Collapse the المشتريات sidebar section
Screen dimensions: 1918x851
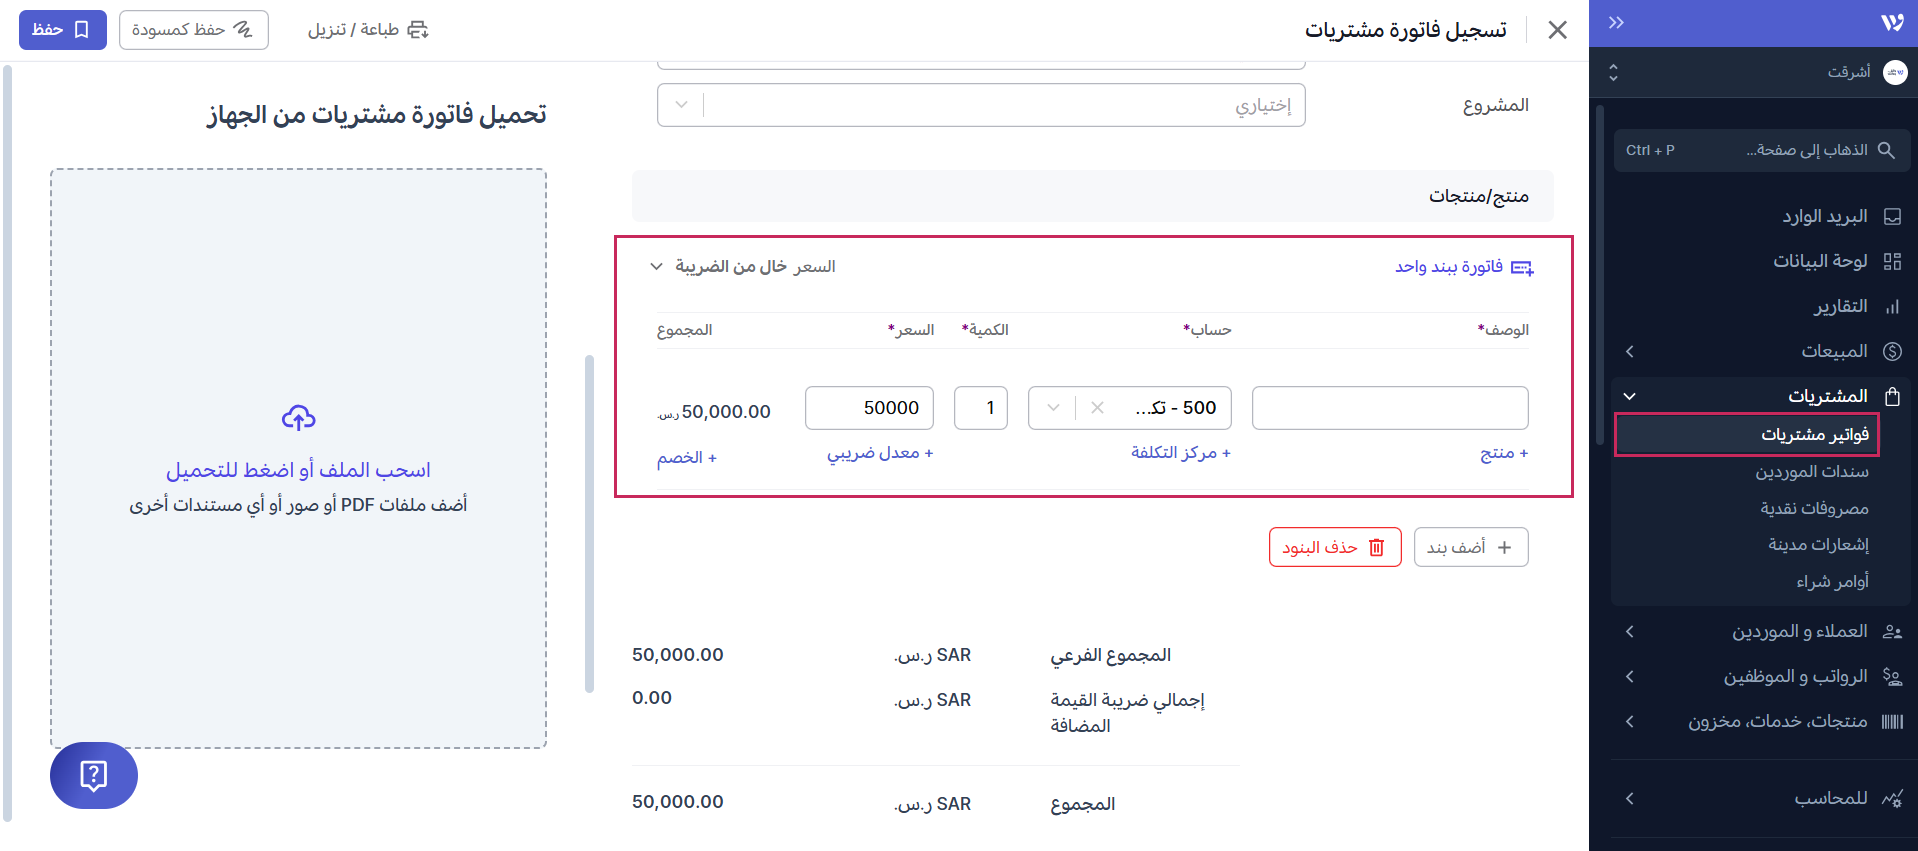click(1630, 396)
